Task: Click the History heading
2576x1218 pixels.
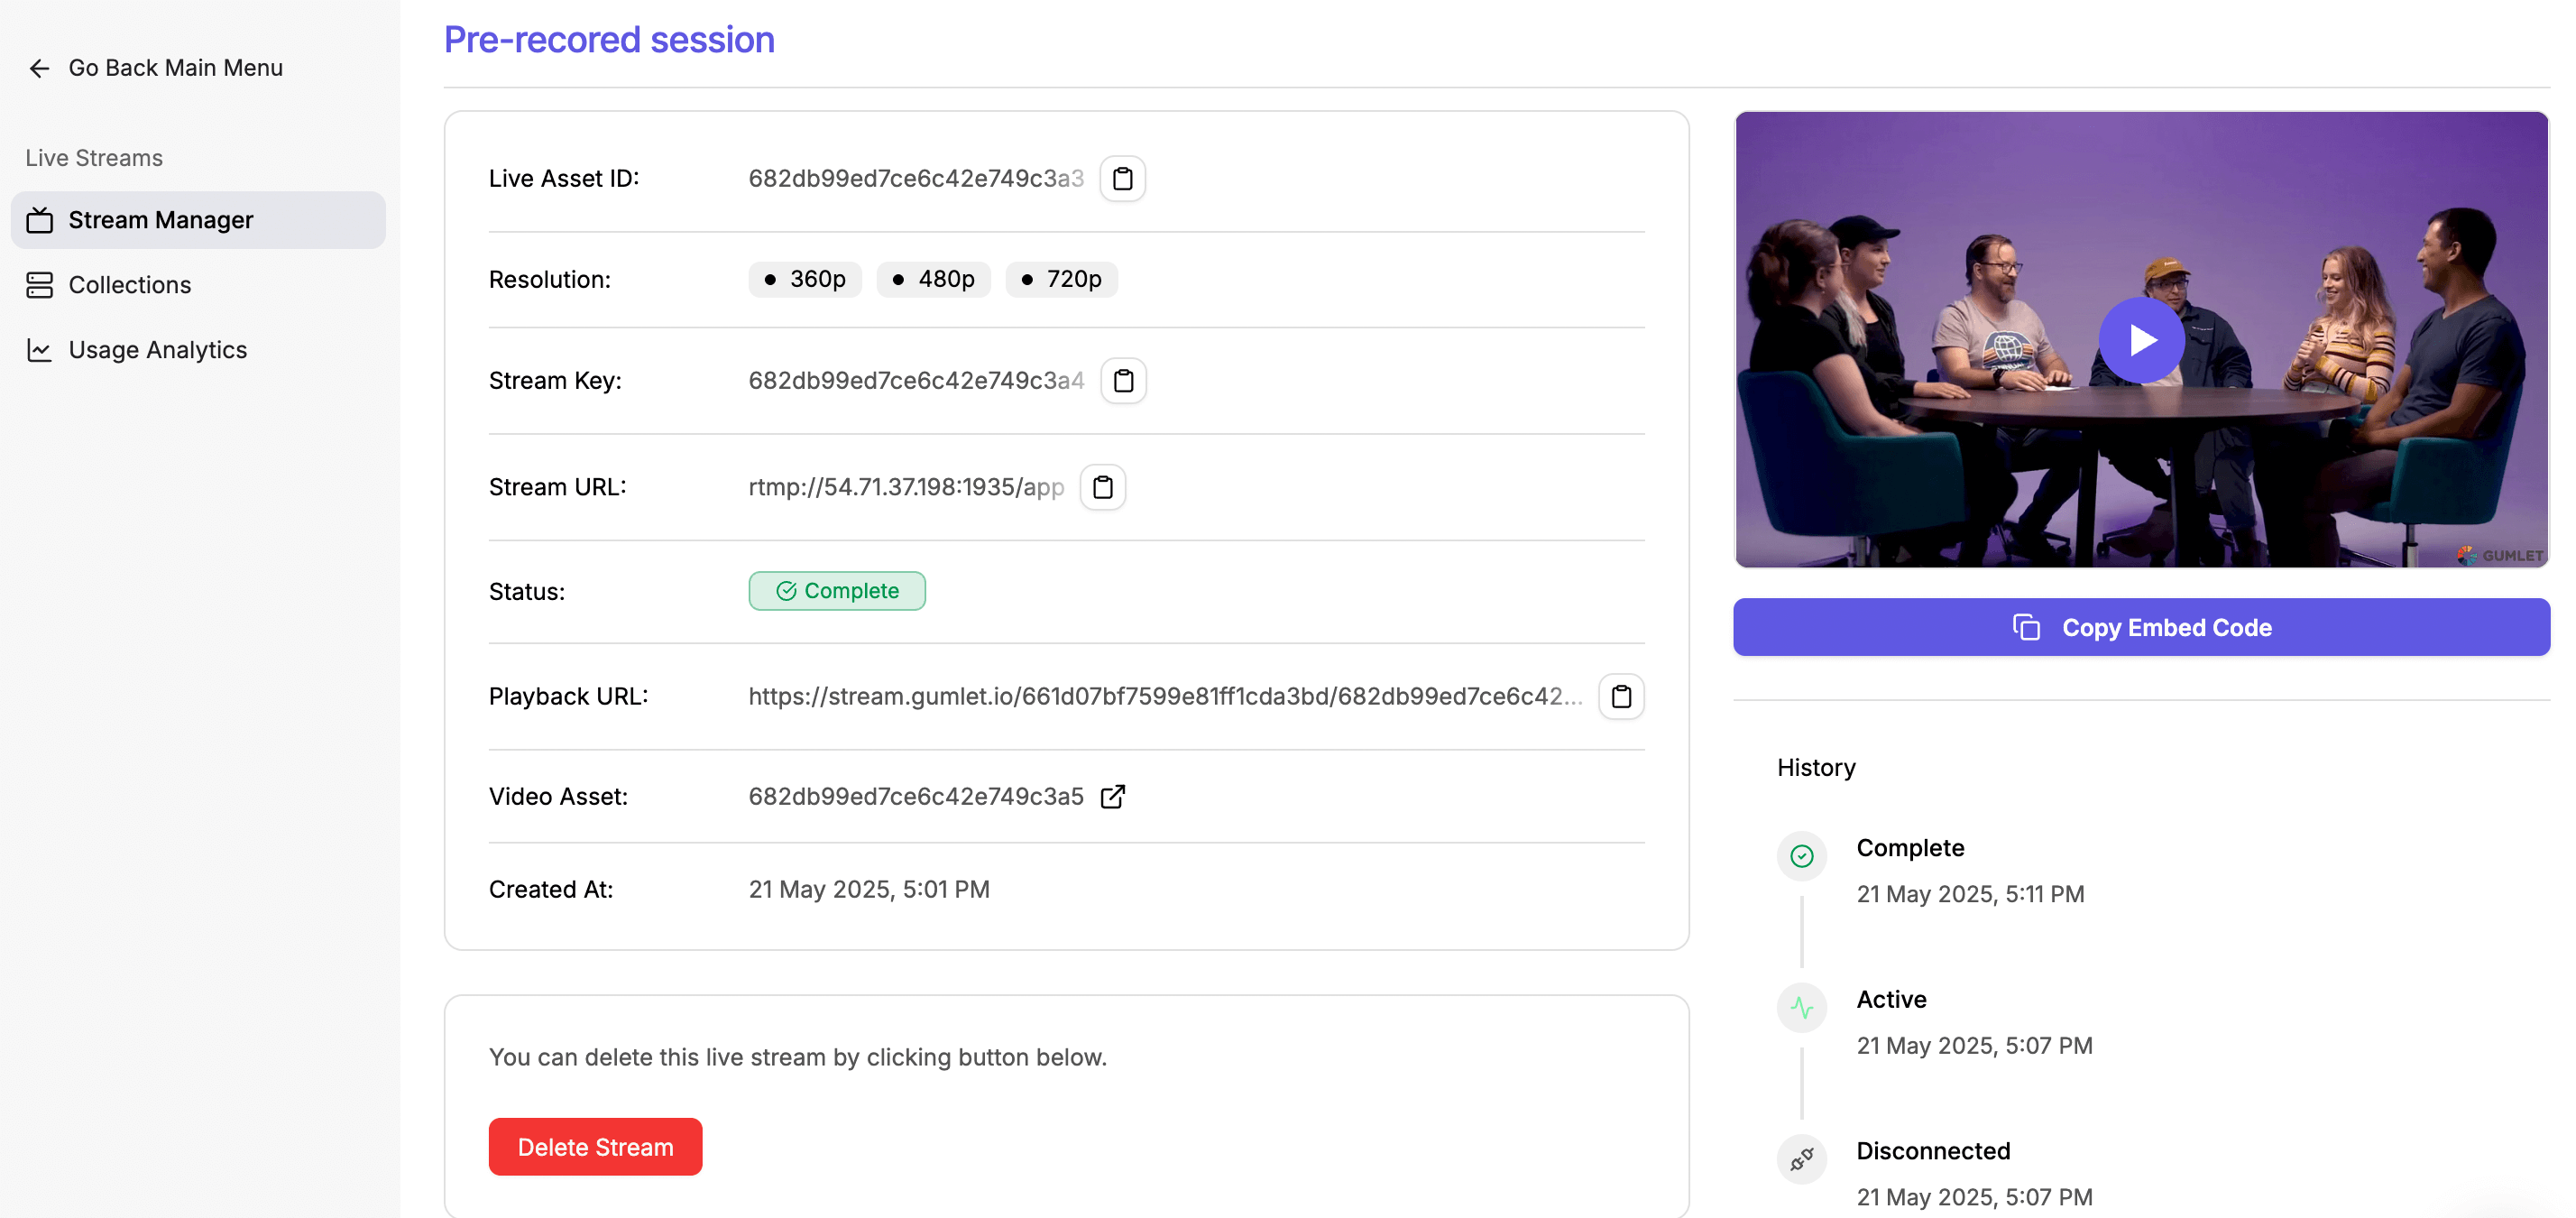Action: (1816, 767)
